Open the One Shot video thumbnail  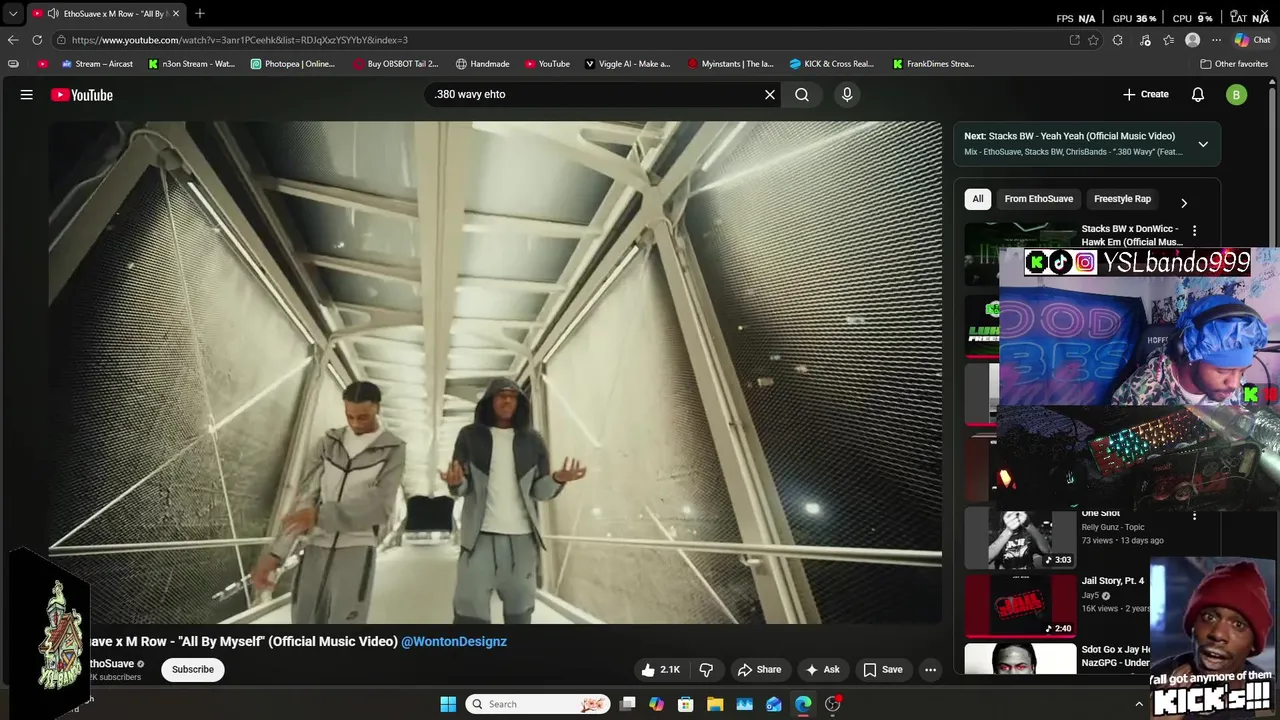tap(1020, 538)
